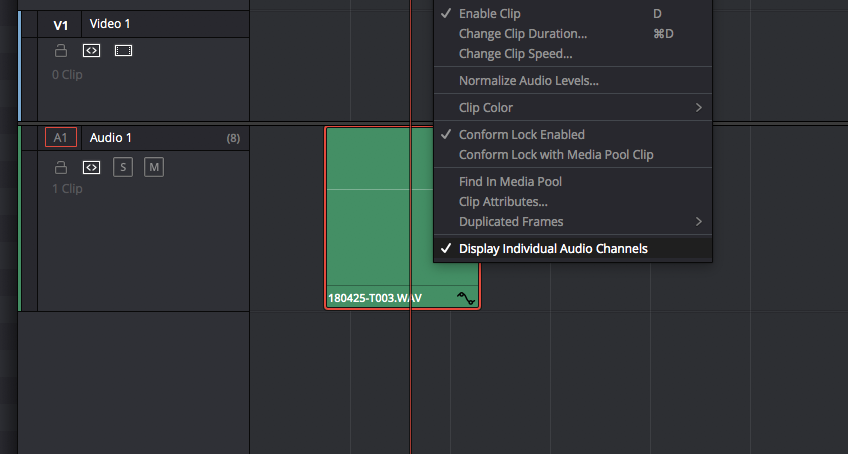Open Clip Attributes...
This screenshot has width=848, height=454.
(x=573, y=201)
